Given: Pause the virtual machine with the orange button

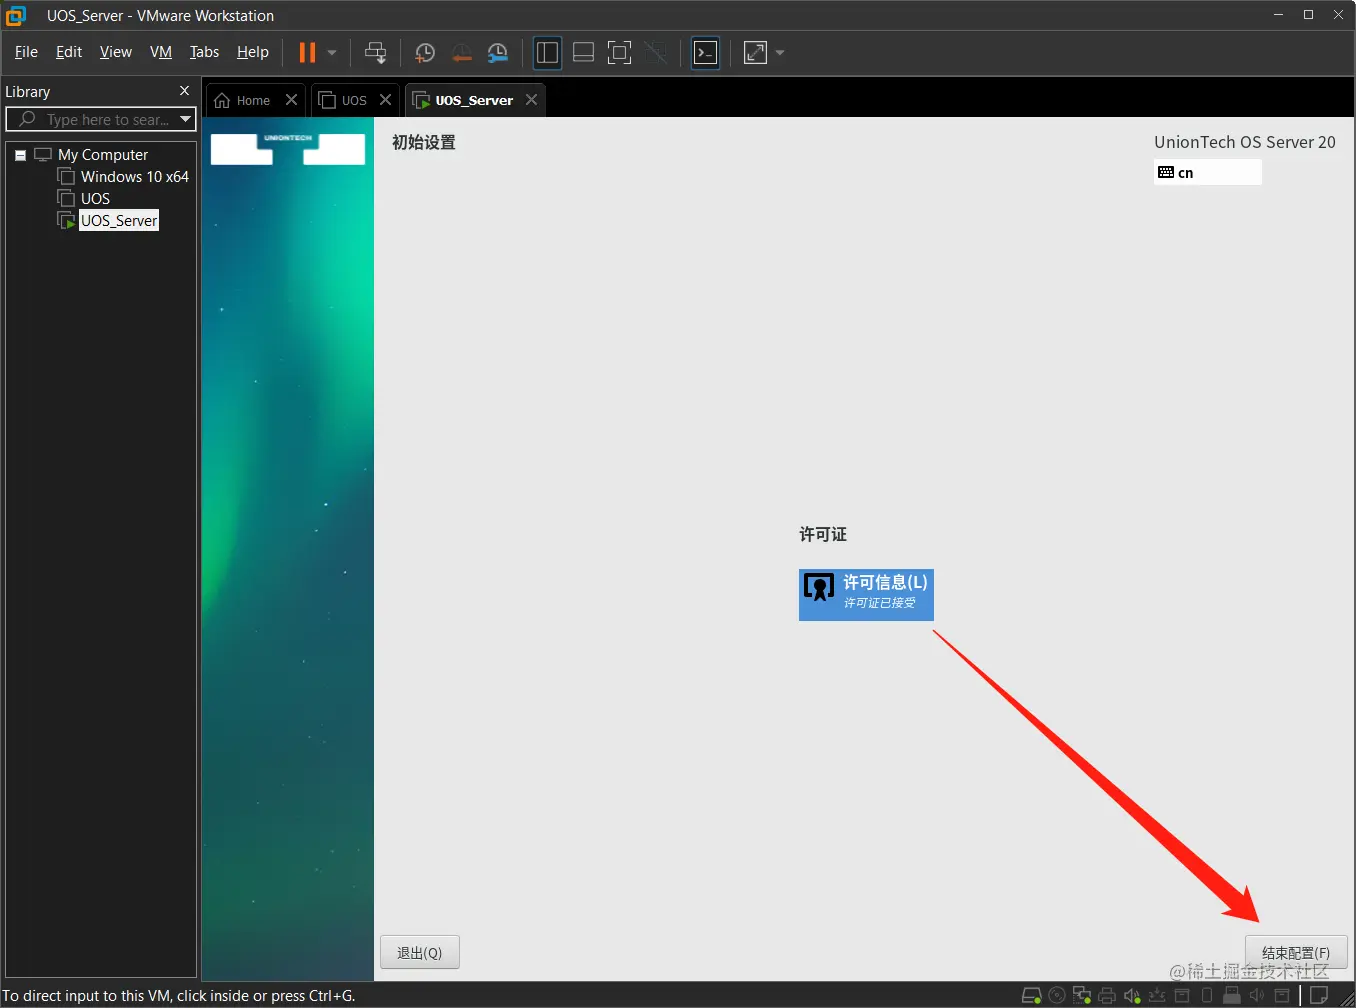Looking at the screenshot, I should [307, 53].
